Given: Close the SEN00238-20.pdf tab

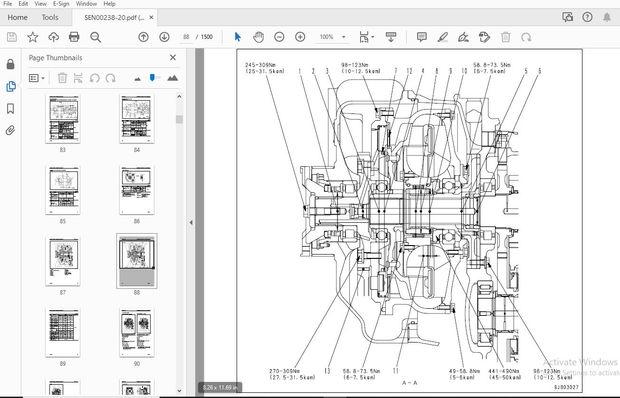Looking at the screenshot, I should 151,17.
